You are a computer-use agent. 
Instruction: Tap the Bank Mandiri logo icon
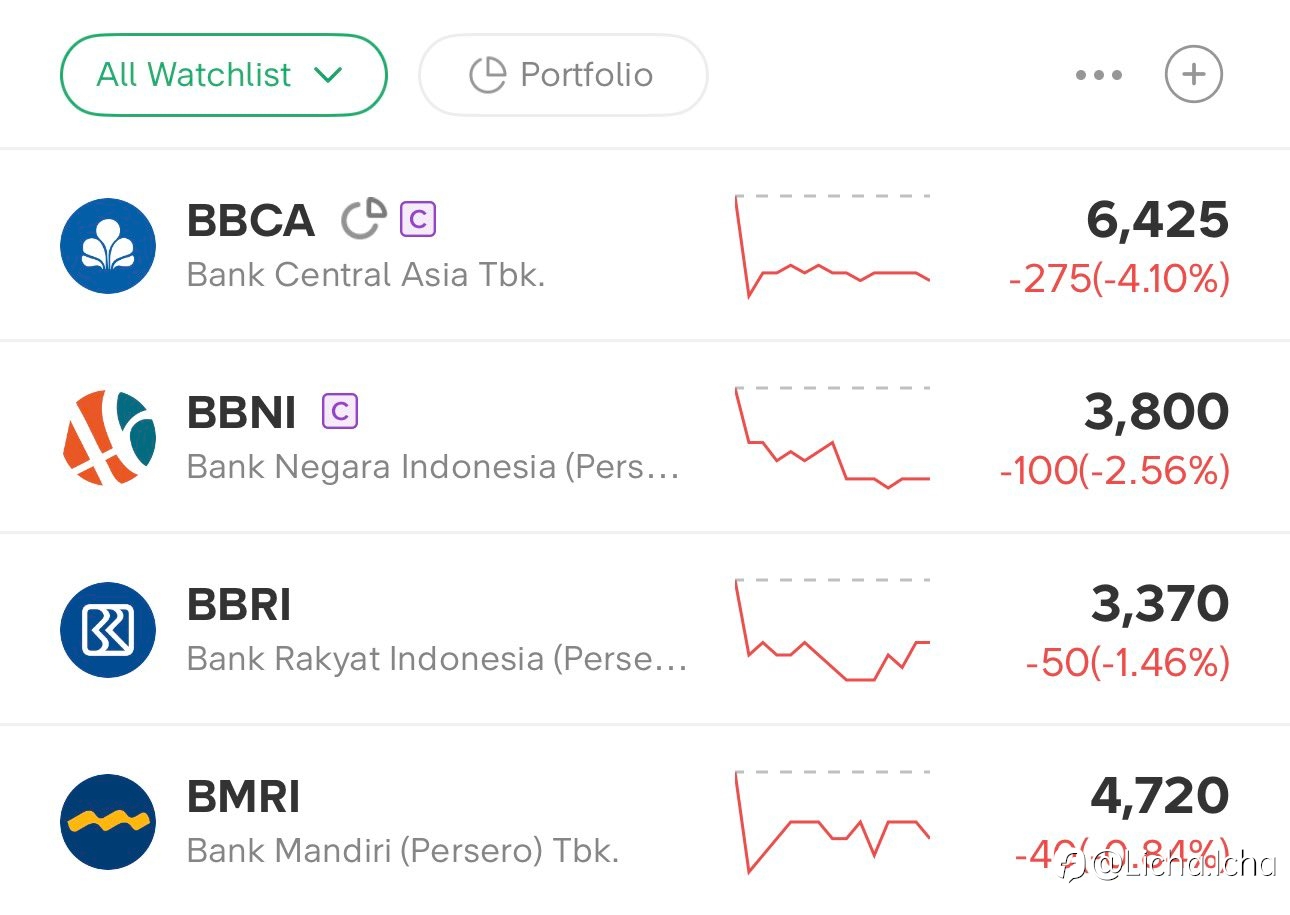(x=108, y=822)
